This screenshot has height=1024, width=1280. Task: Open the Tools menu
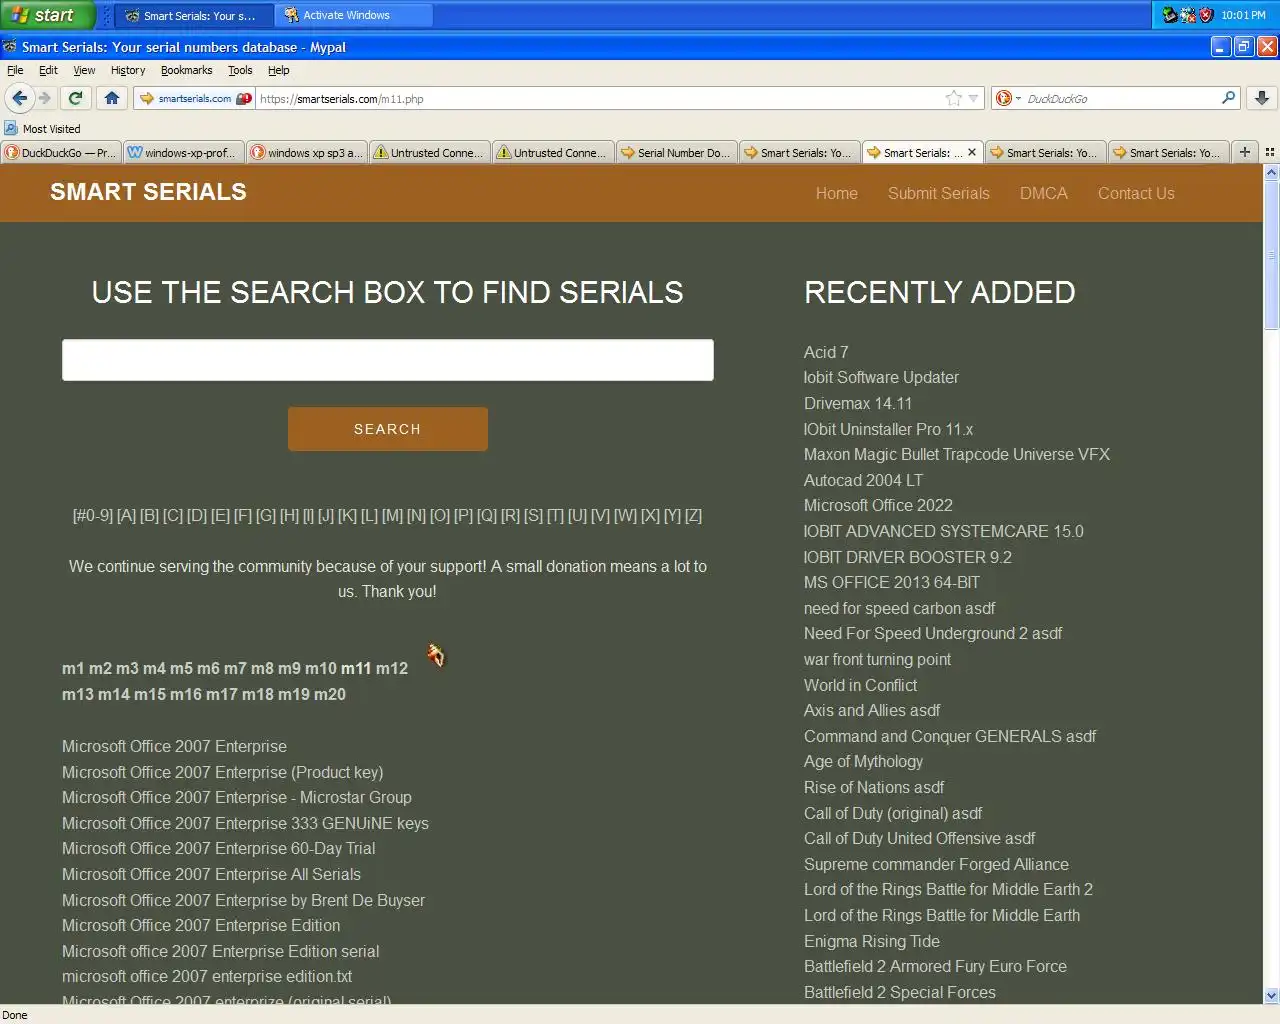[x=240, y=70]
